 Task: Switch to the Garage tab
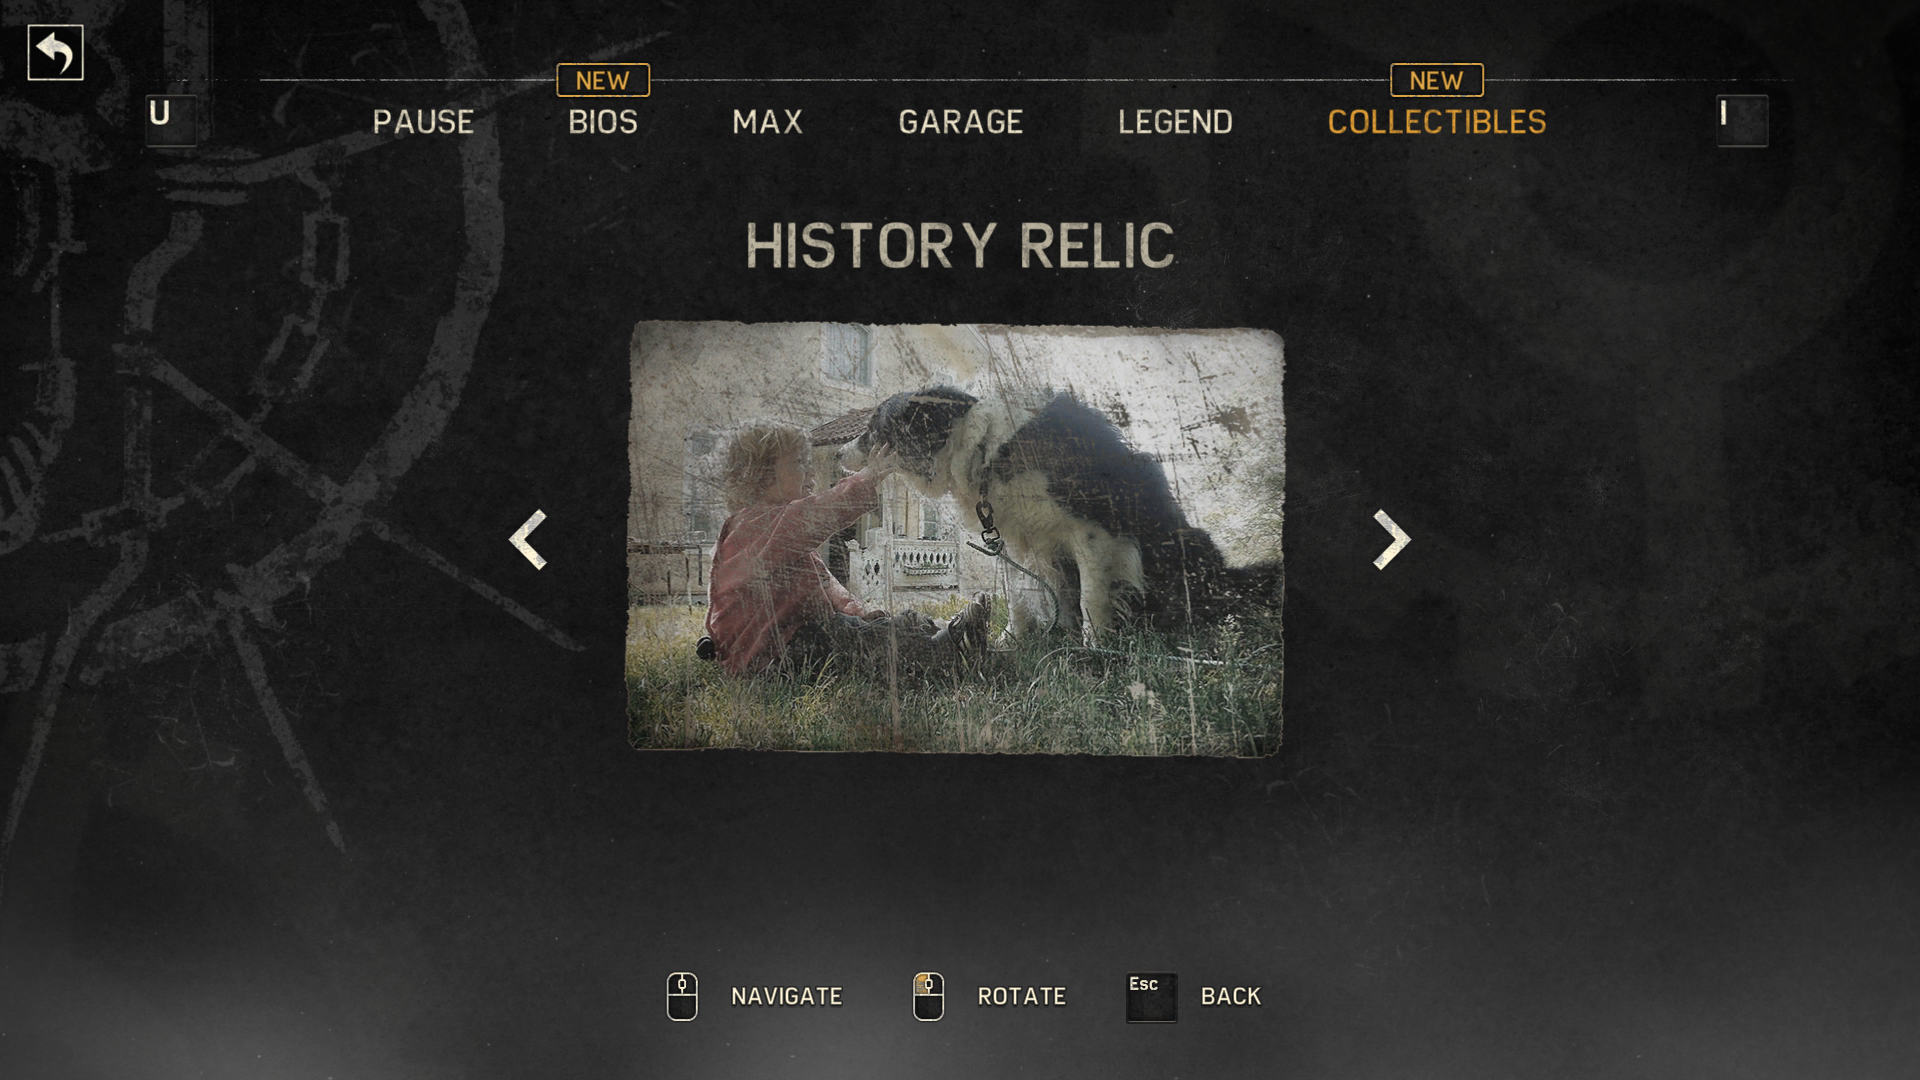(x=961, y=122)
